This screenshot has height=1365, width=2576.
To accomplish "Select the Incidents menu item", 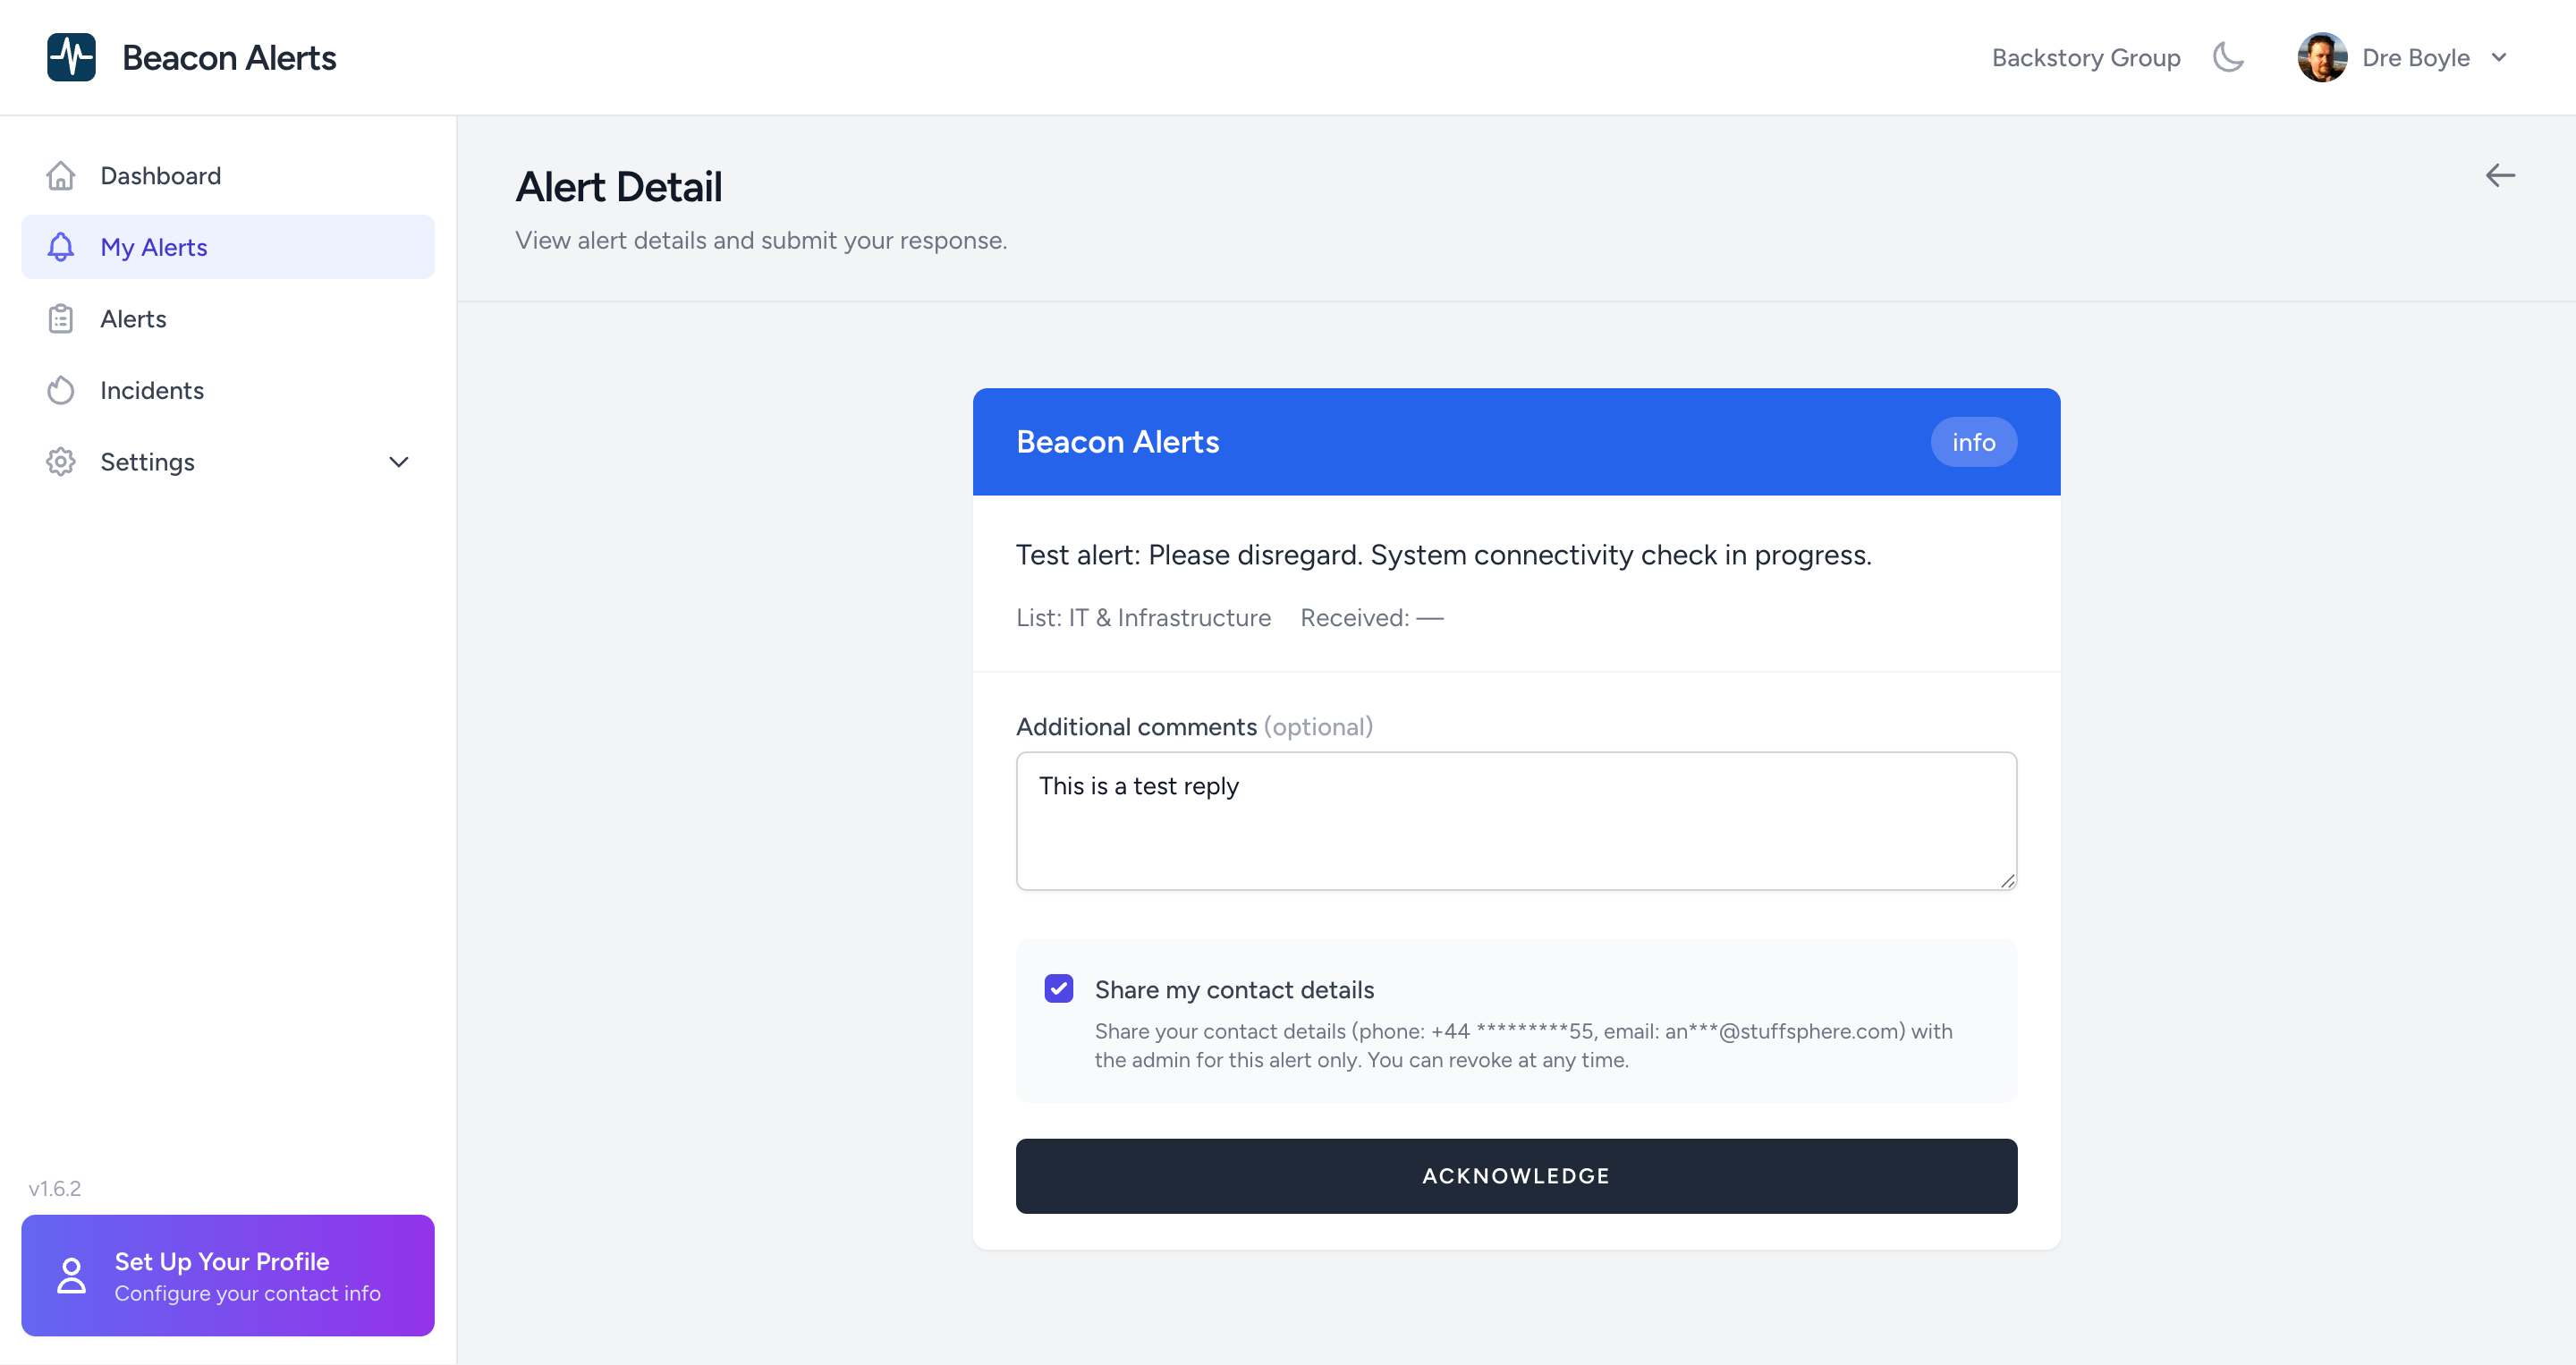I will click(x=152, y=390).
